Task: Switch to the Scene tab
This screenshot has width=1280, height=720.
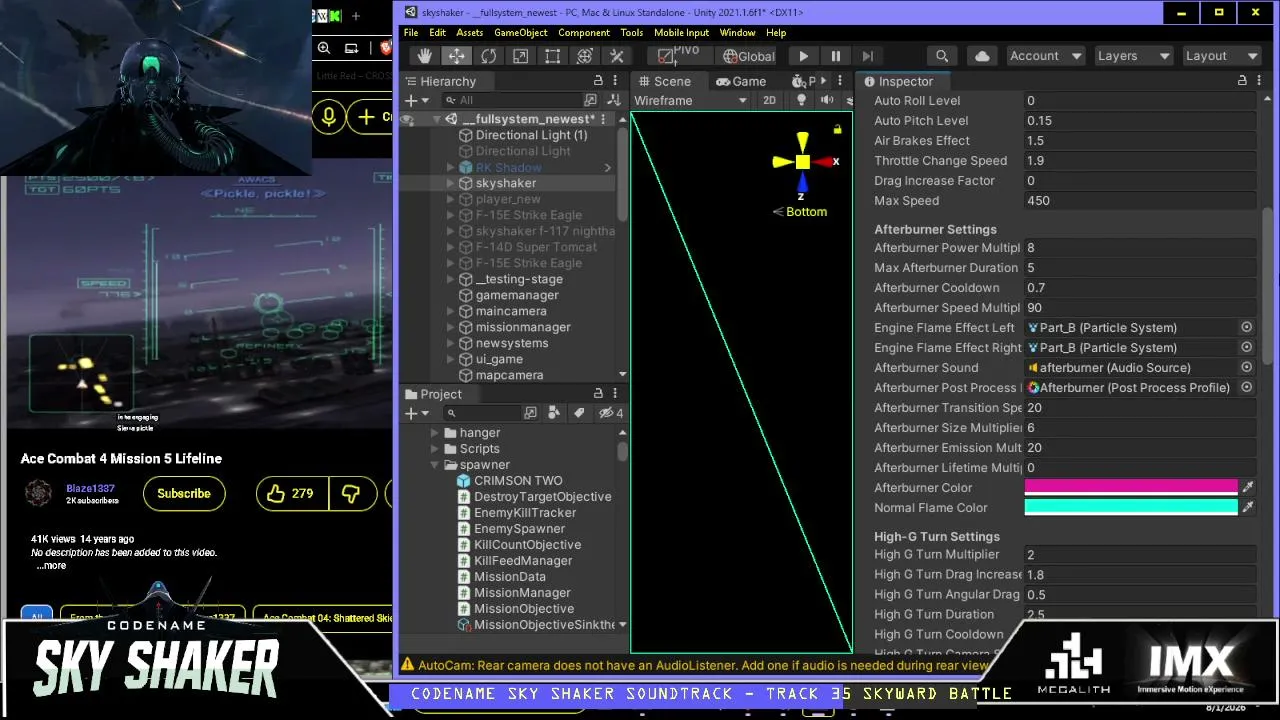Action: [x=665, y=81]
